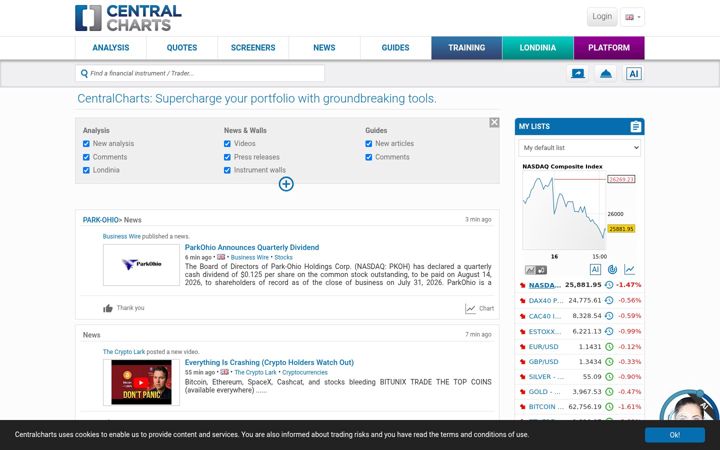Click the NASDAQ Composite Index chart
This screenshot has width=720, height=450.
coord(579,211)
